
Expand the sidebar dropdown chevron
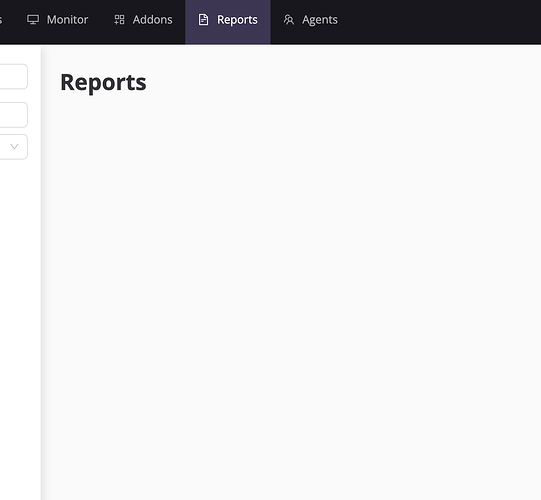tap(14, 147)
